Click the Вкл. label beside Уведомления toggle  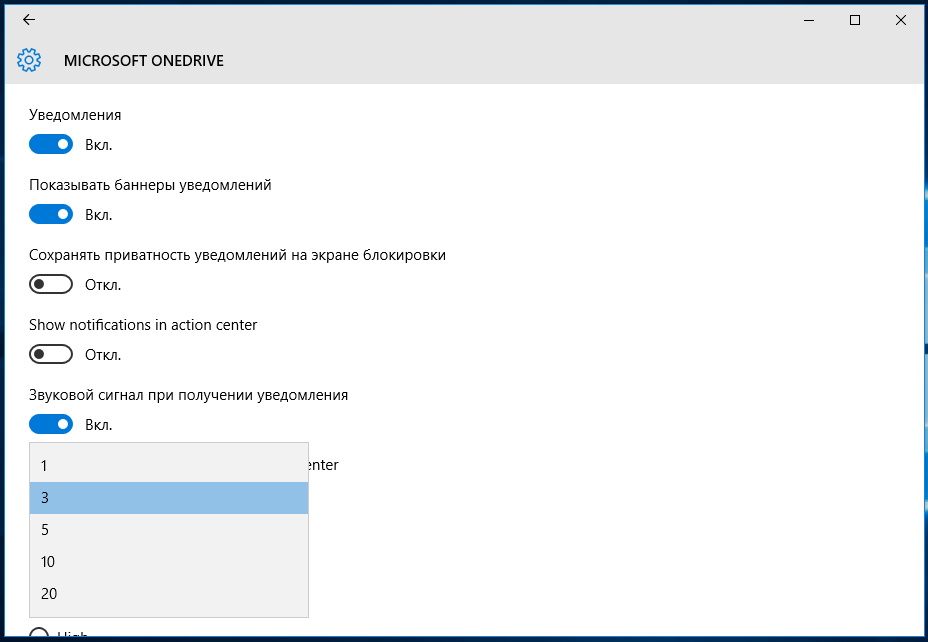coord(99,145)
